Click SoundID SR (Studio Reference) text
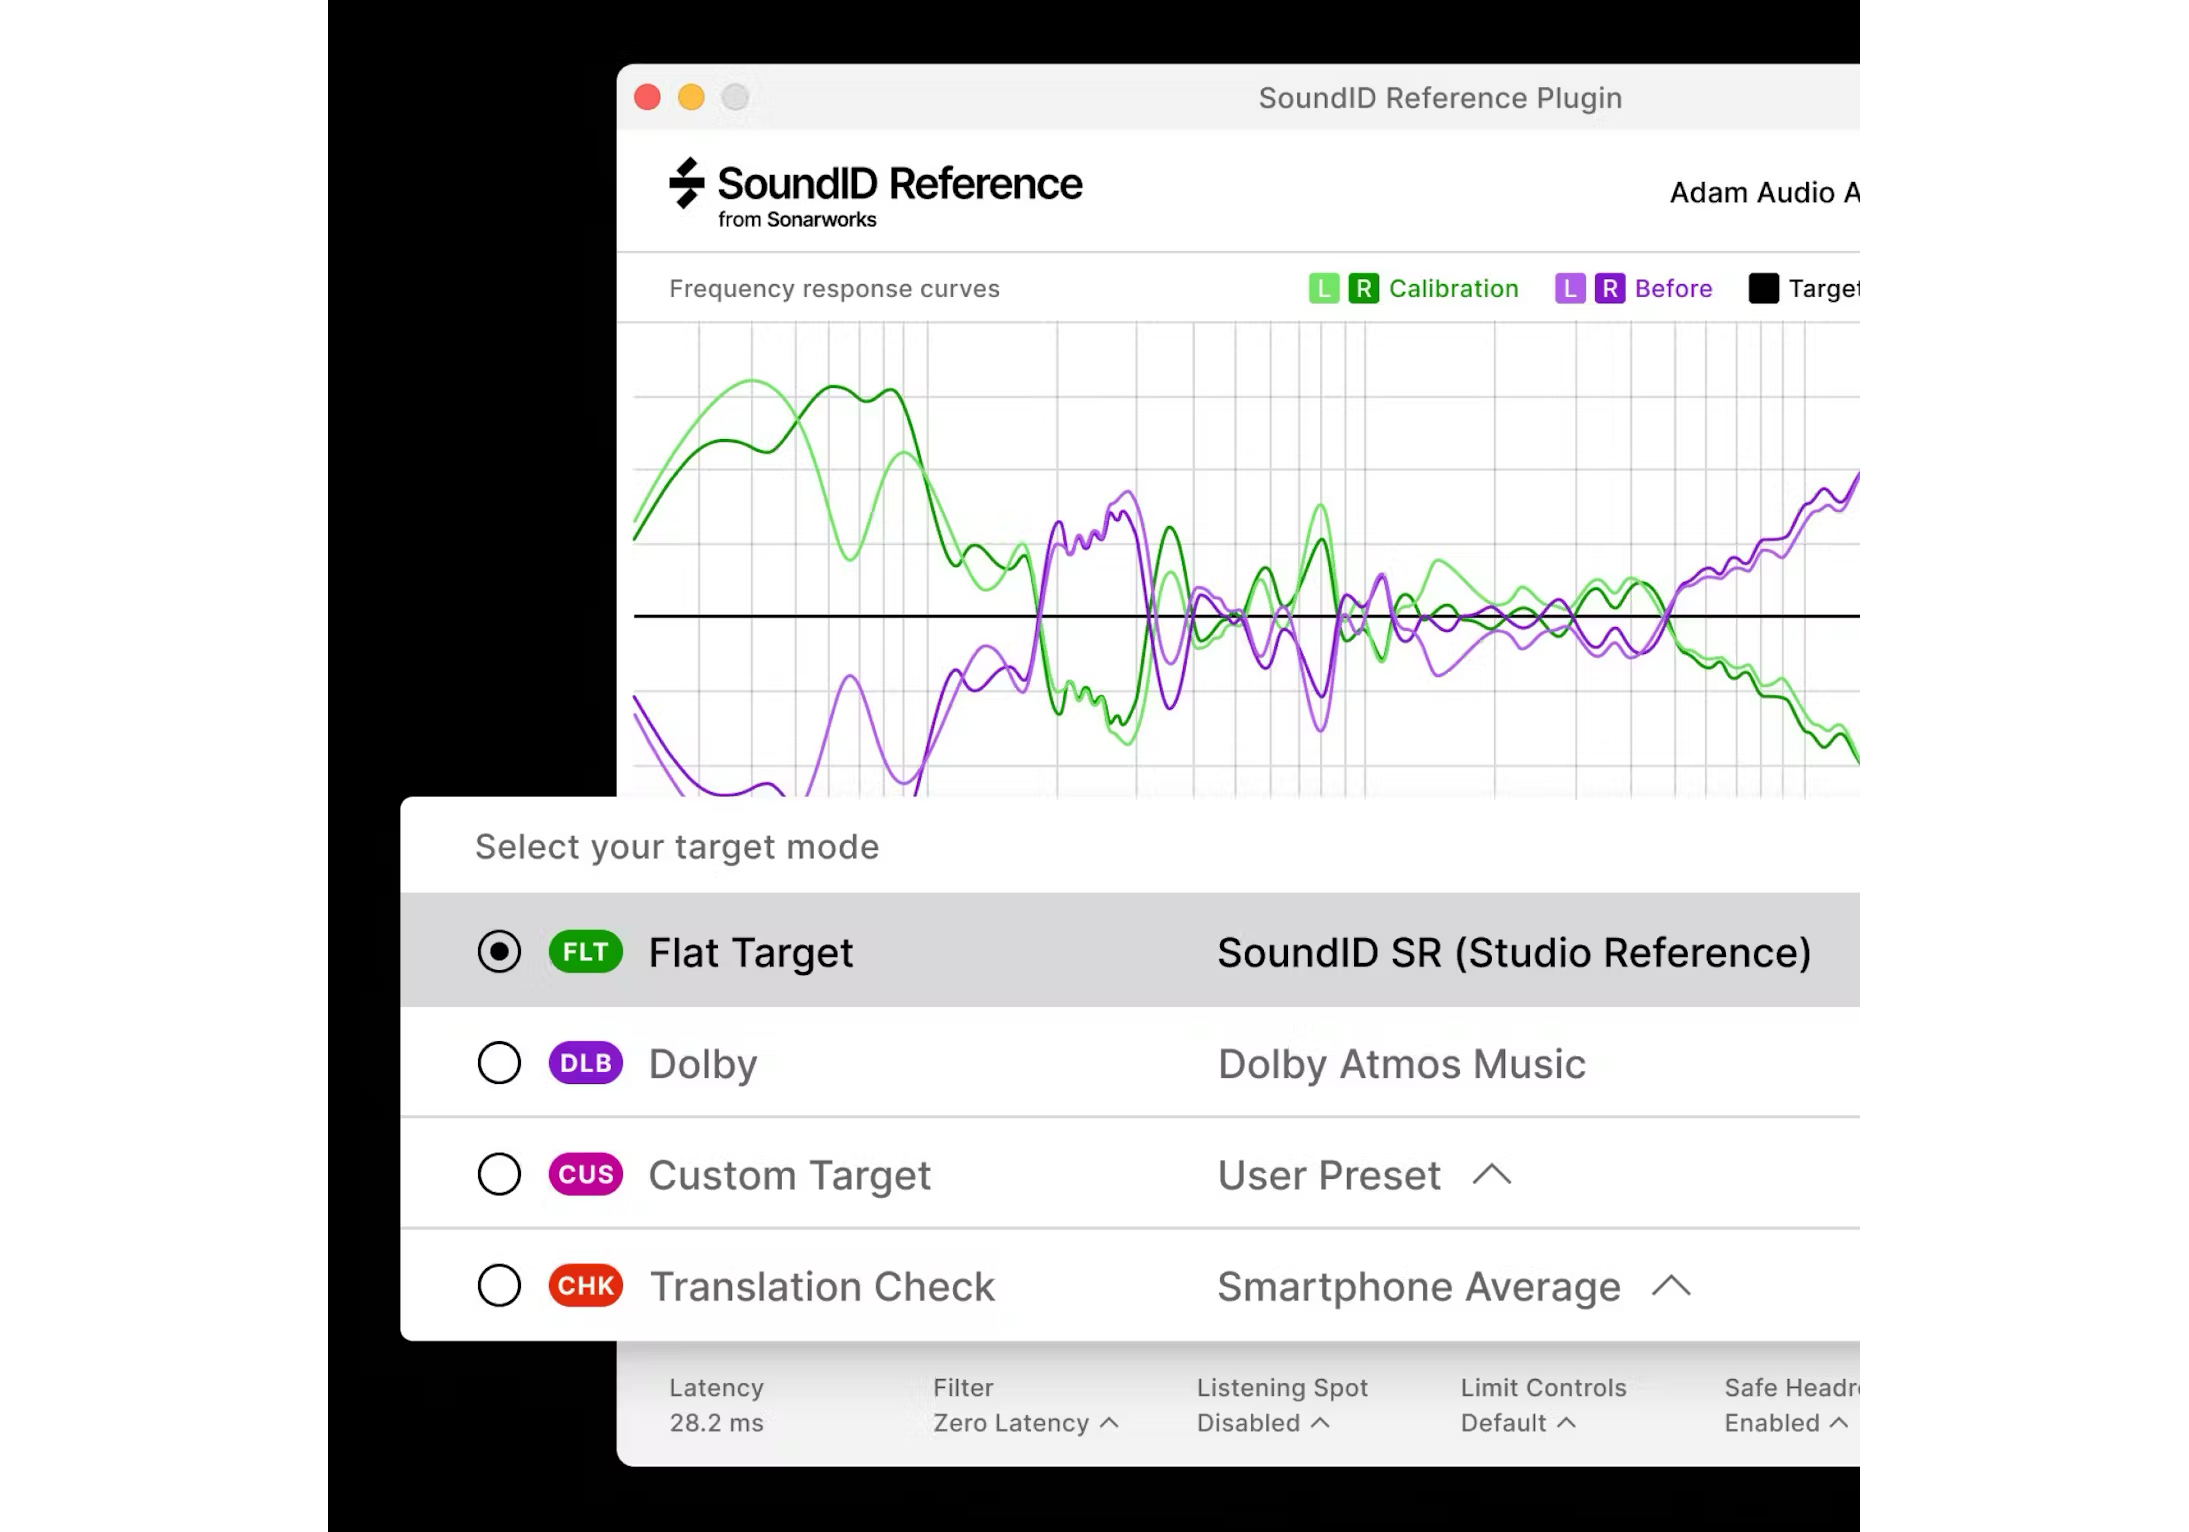Image resolution: width=2189 pixels, height=1532 pixels. 1514,953
